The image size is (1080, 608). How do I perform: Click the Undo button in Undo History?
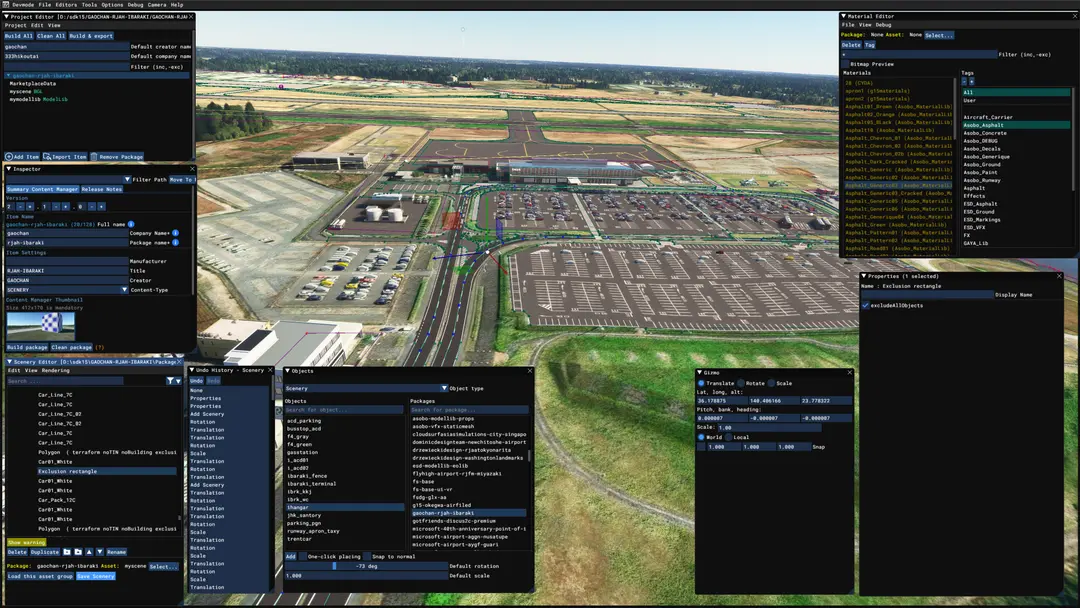196,380
